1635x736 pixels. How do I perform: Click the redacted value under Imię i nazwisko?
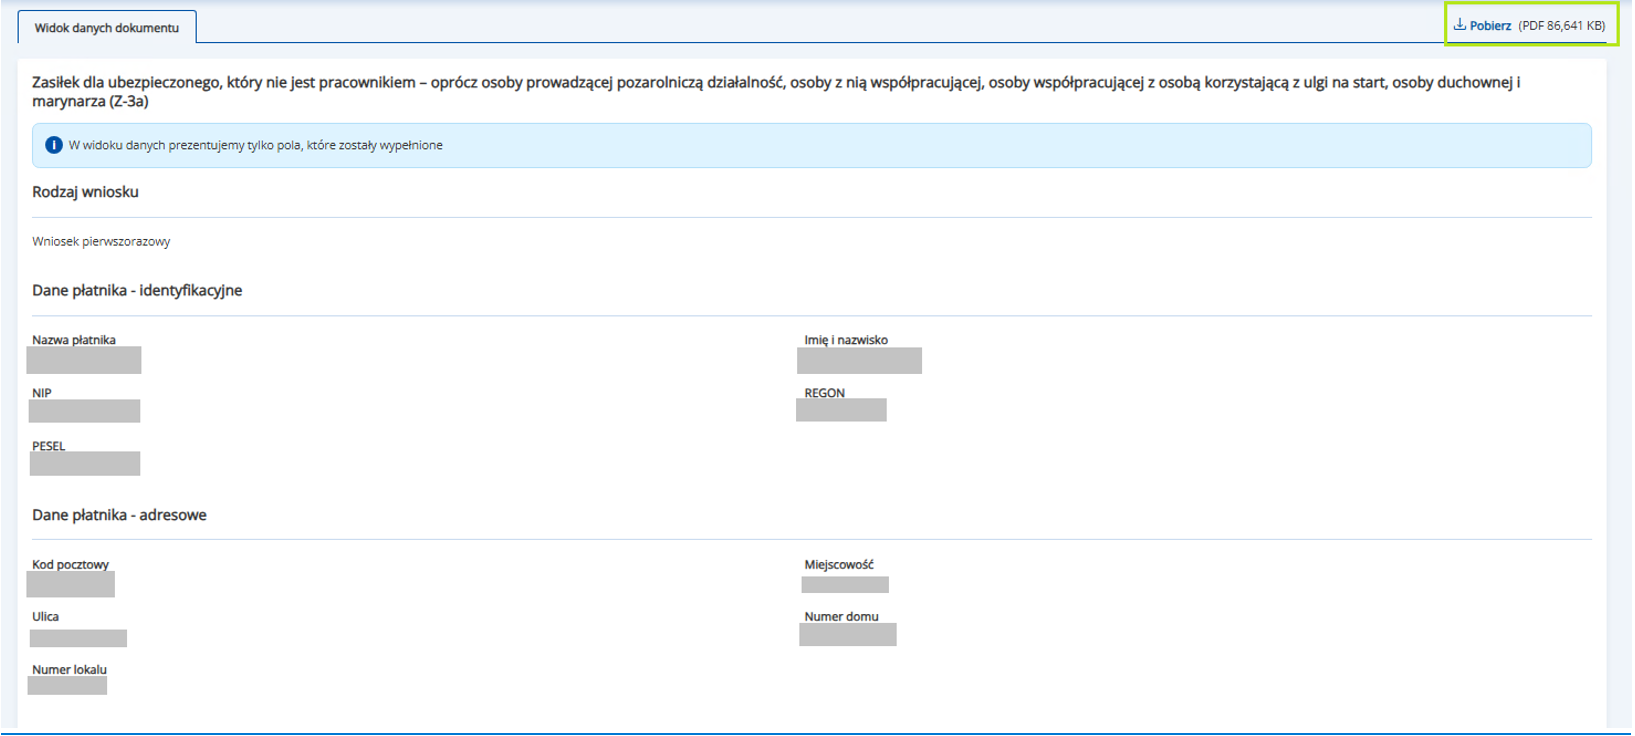point(859,361)
